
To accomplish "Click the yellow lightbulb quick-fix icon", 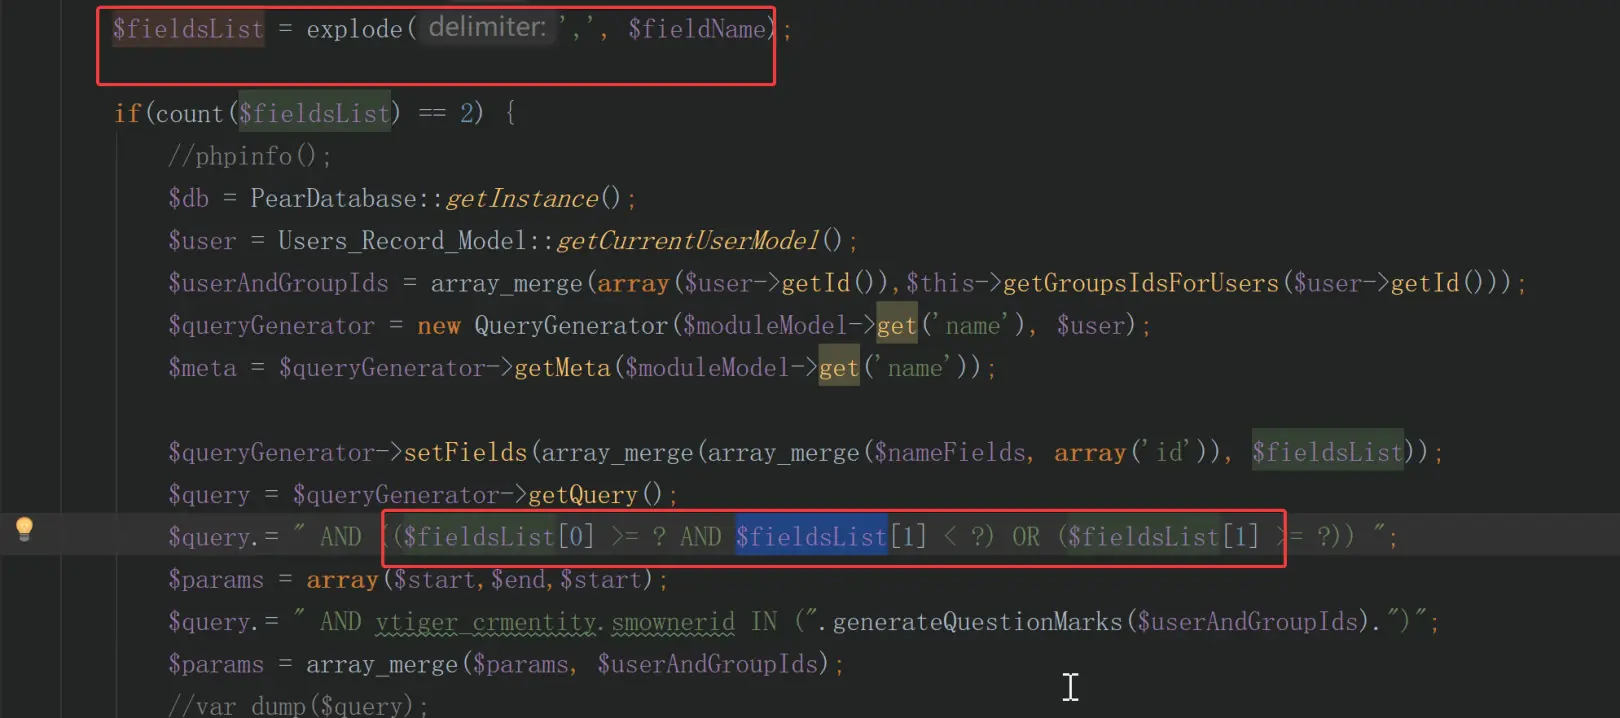I will click(25, 528).
